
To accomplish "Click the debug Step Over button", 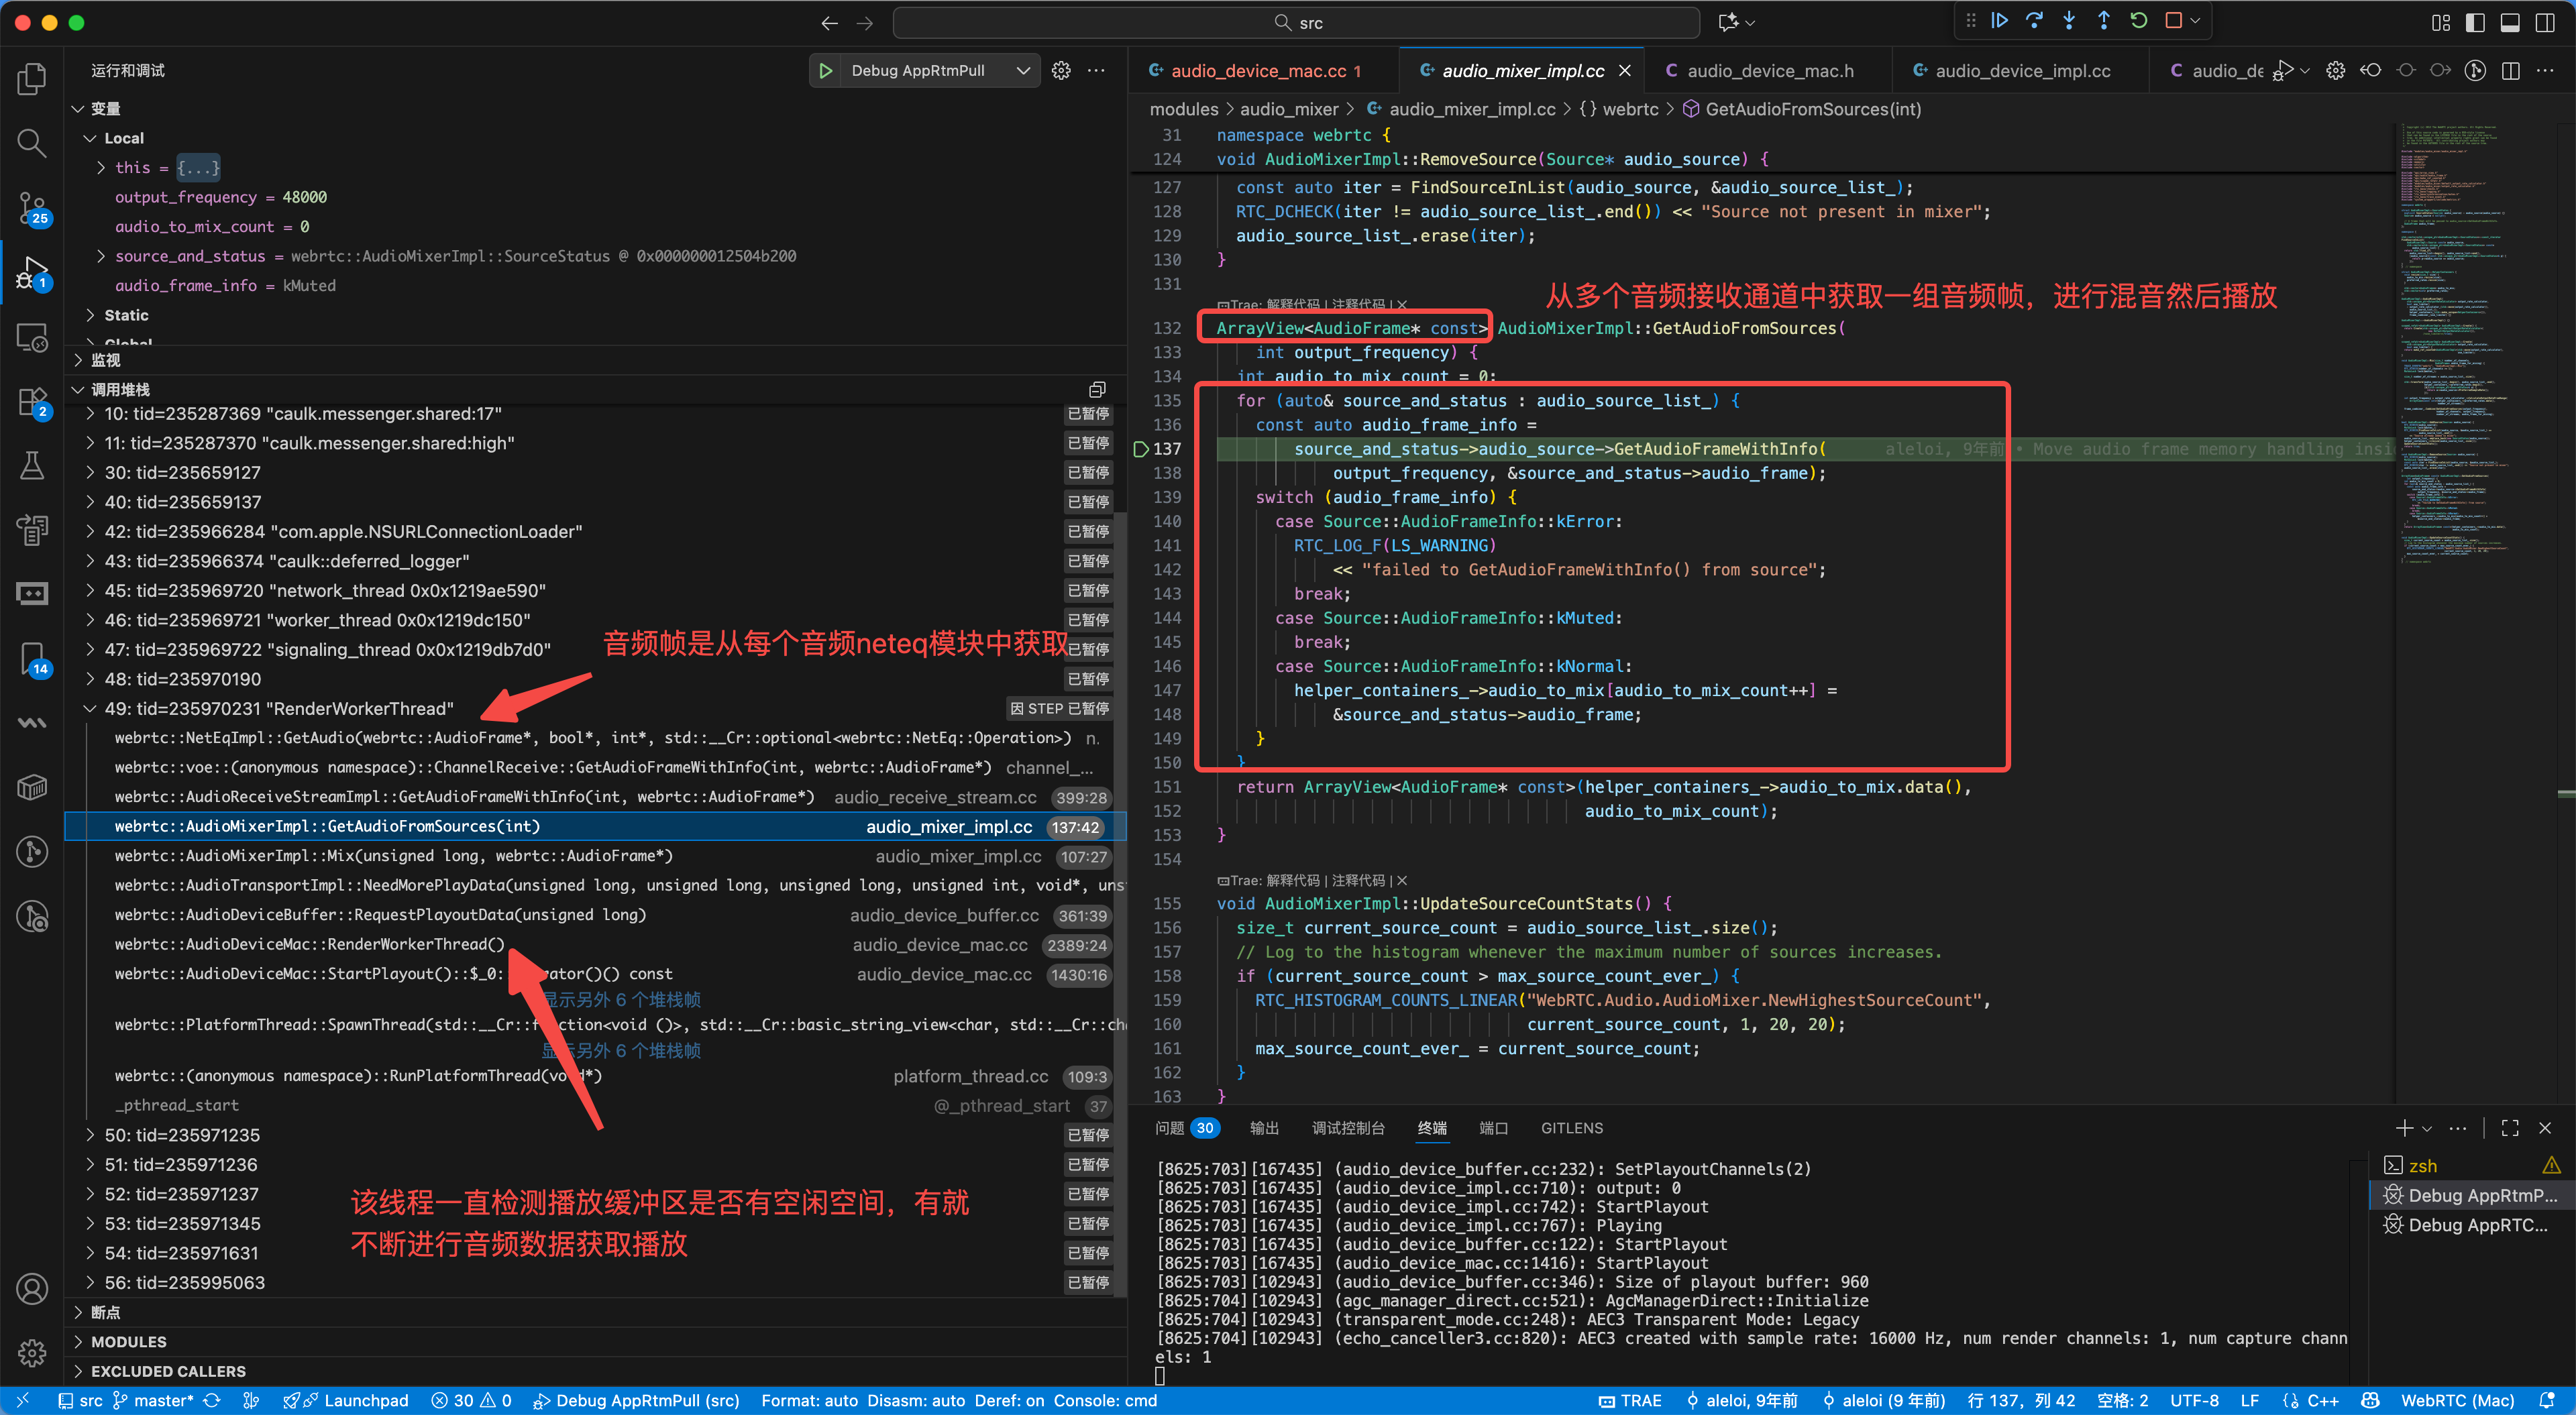I will click(2034, 21).
